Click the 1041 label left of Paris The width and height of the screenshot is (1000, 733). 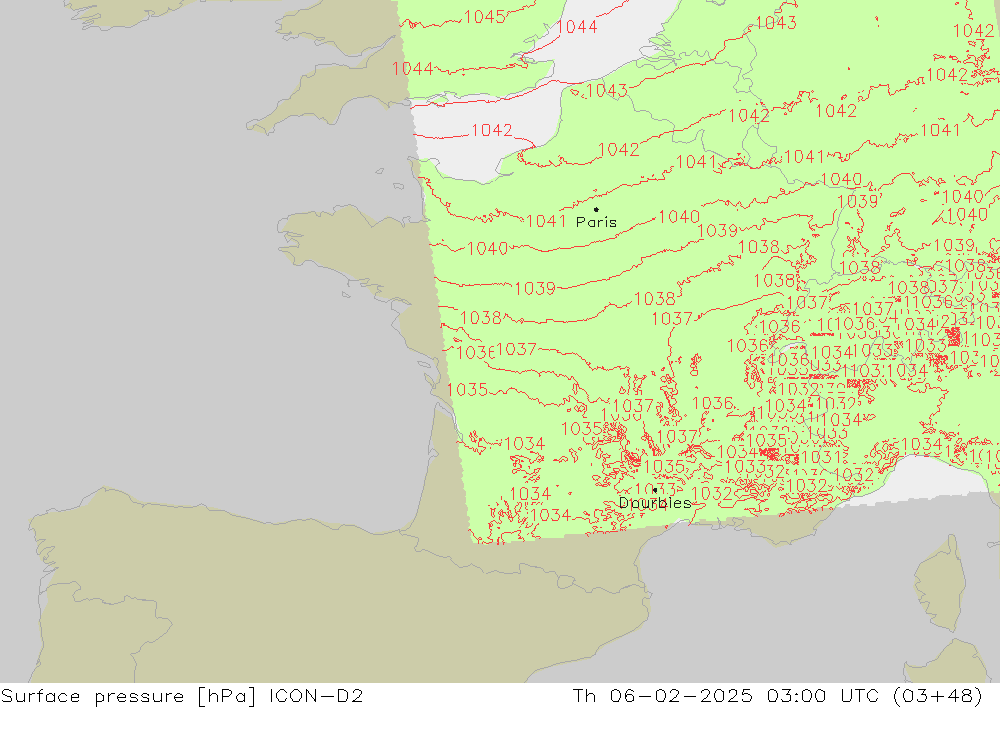click(546, 221)
